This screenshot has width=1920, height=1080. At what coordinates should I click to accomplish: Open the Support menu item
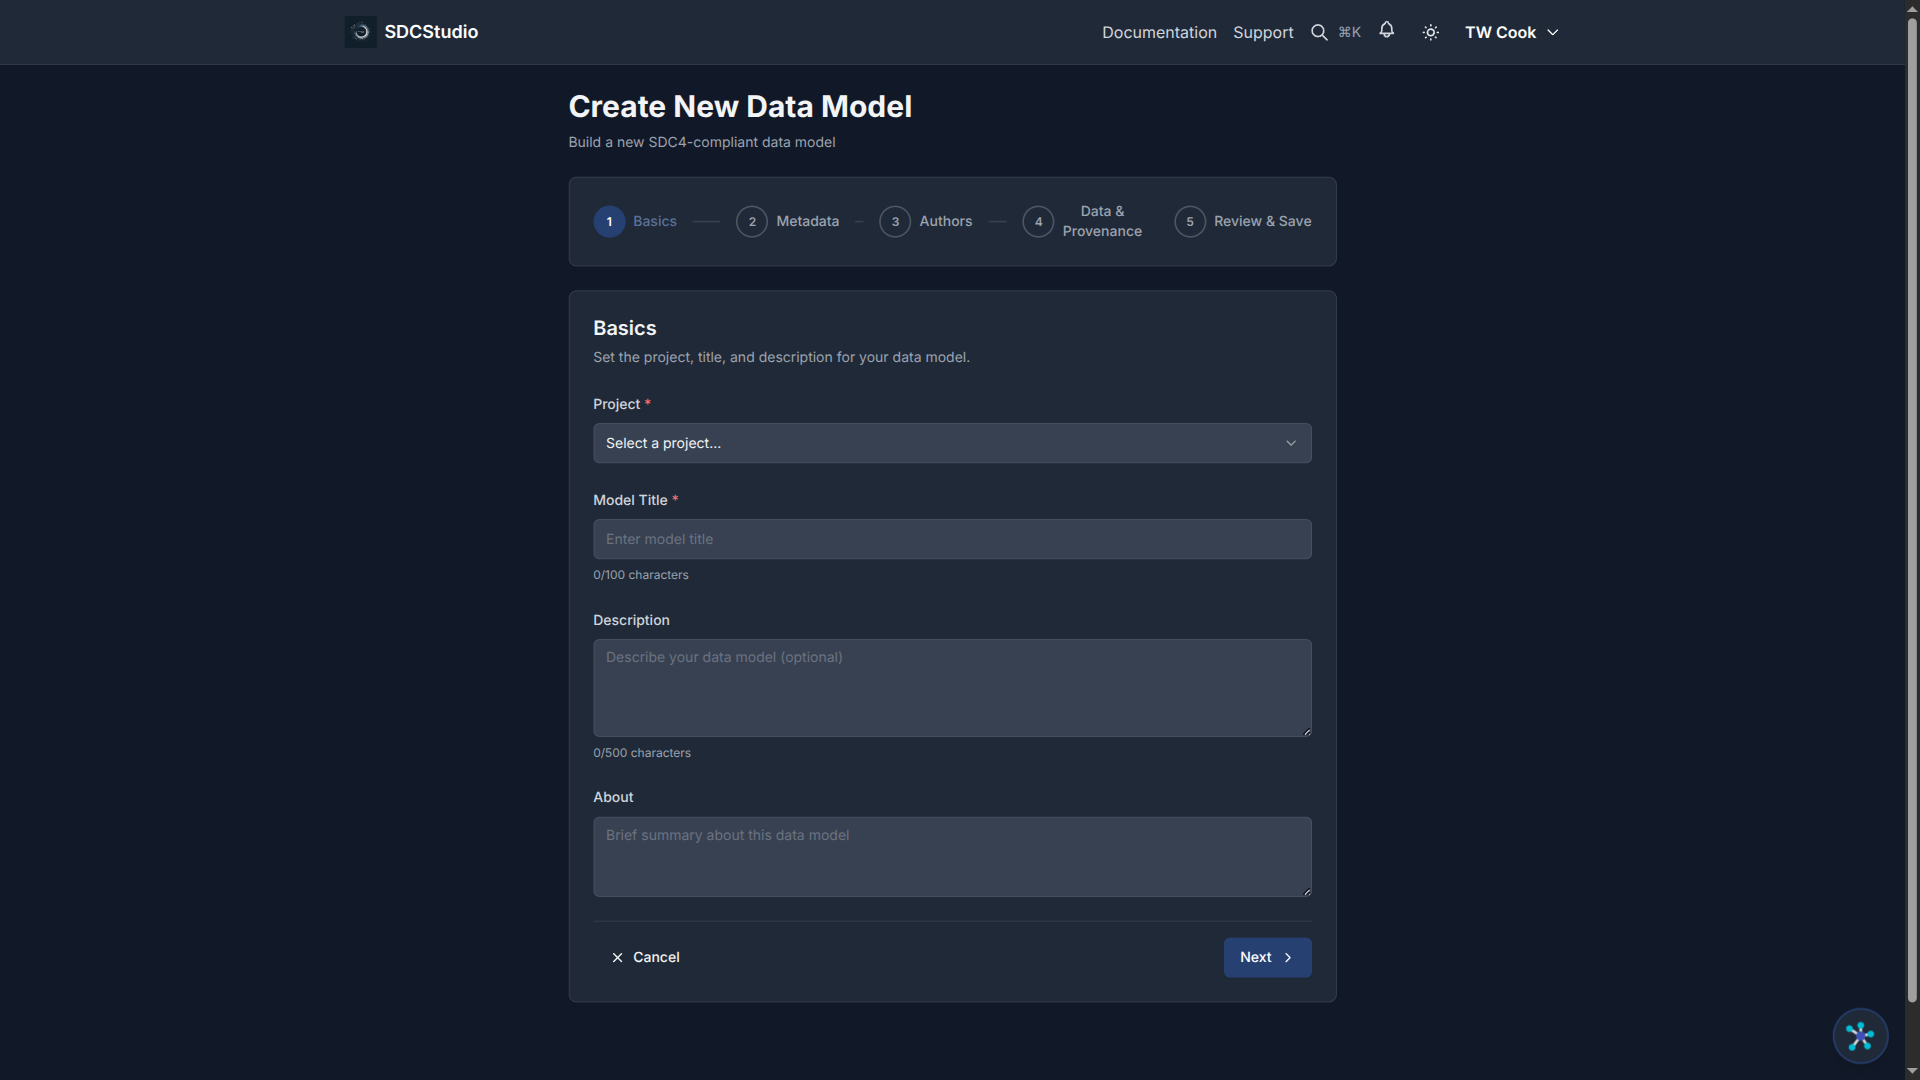tap(1263, 32)
